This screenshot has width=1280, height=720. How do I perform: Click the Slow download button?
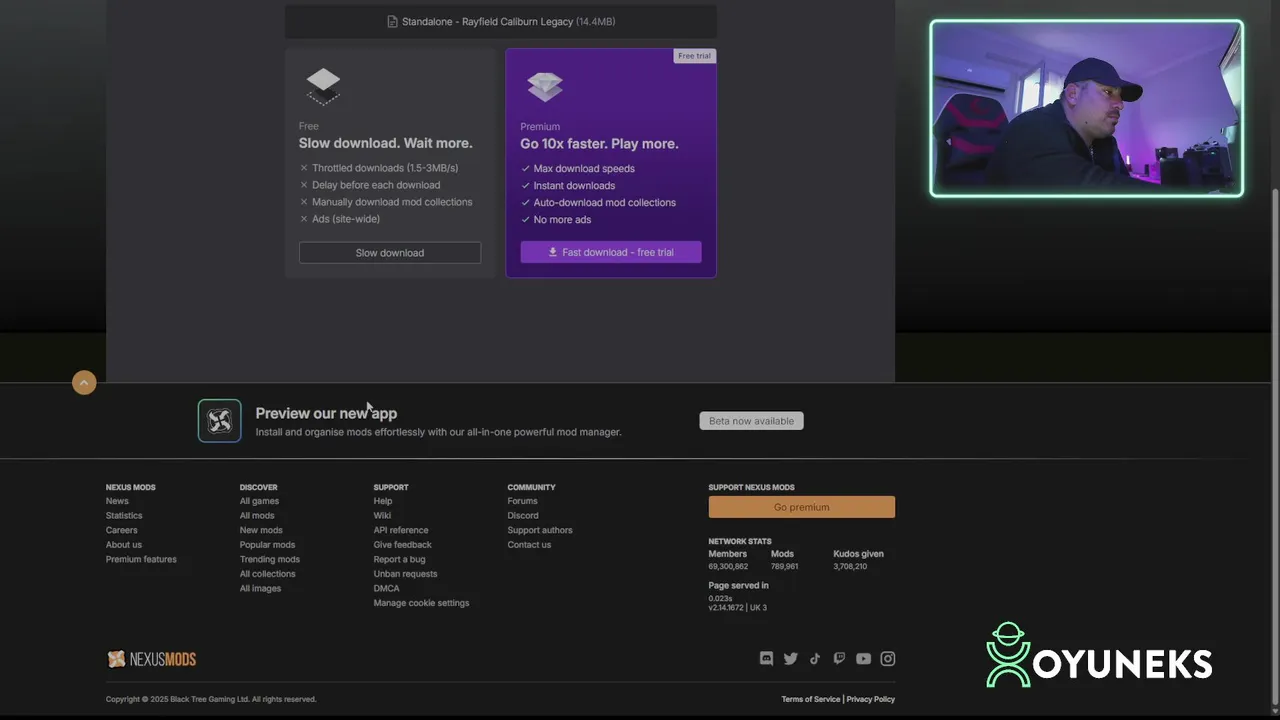point(390,253)
